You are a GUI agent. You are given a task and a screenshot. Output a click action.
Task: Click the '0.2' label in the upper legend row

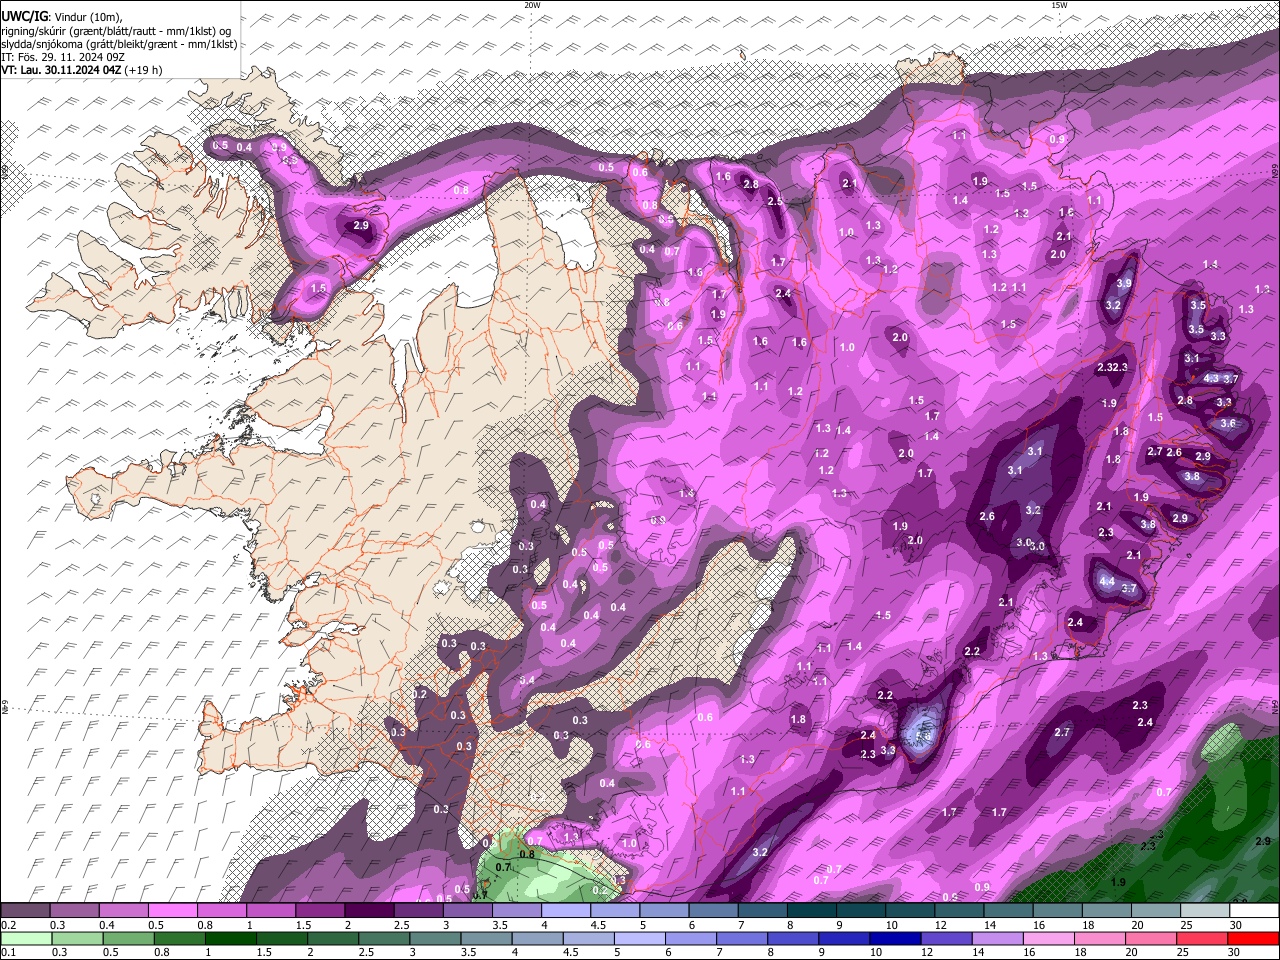(x=8, y=925)
